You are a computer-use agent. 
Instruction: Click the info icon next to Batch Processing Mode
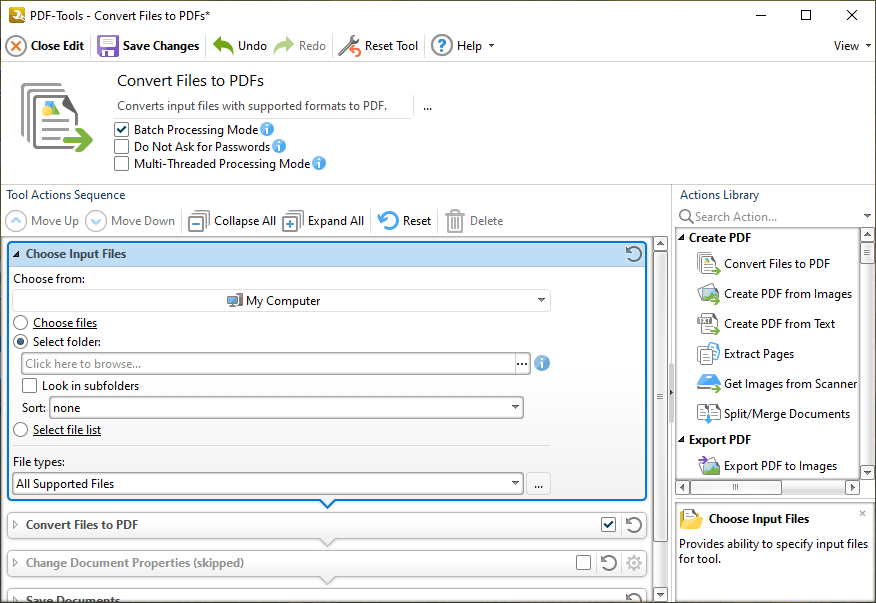265,129
